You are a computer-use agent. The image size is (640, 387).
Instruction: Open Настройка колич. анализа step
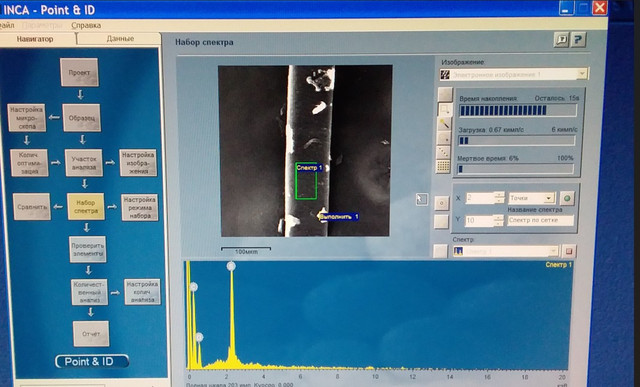(142, 292)
